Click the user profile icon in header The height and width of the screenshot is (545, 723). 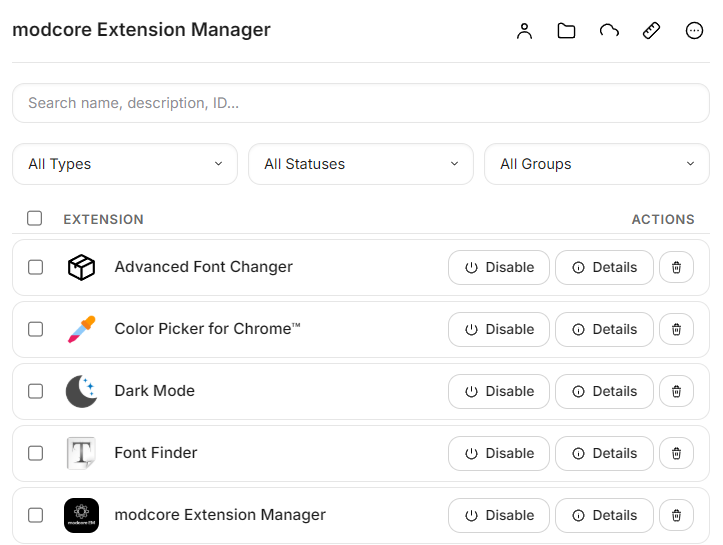tap(525, 31)
